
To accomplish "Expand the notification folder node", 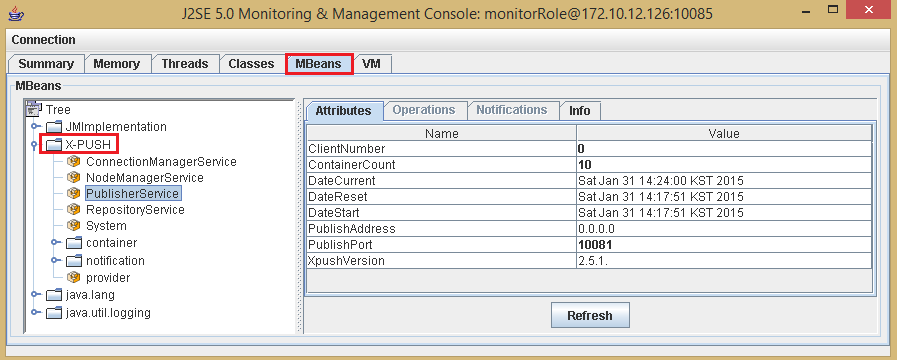I will click(x=55, y=260).
